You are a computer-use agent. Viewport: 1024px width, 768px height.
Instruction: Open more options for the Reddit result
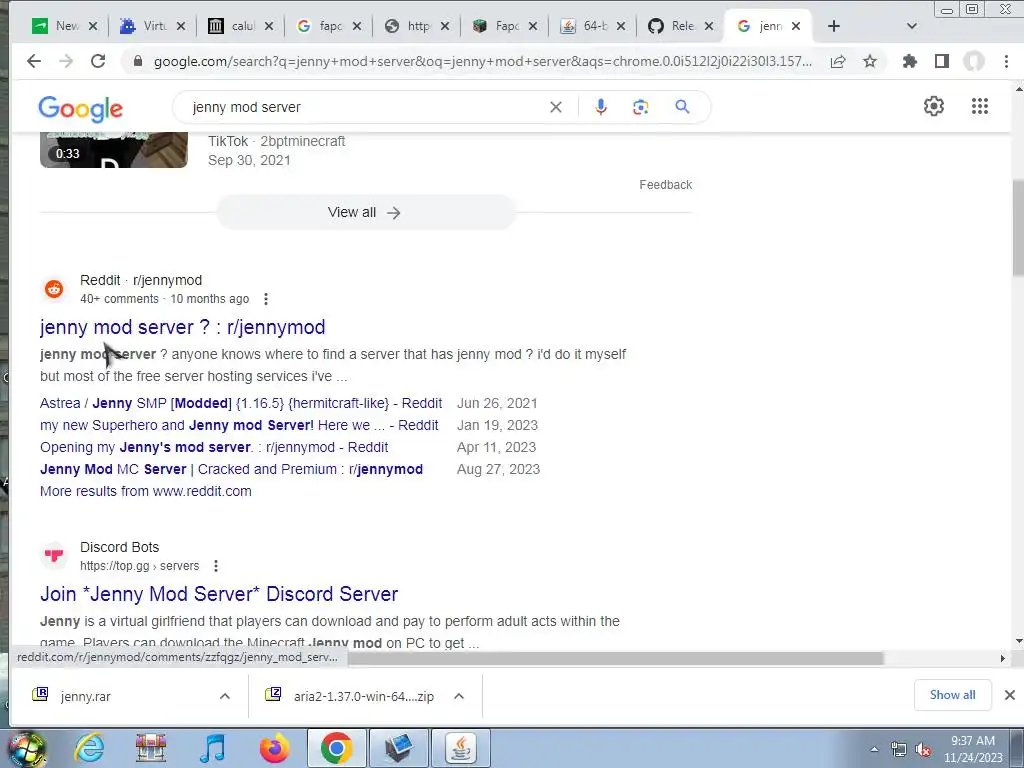coord(265,299)
